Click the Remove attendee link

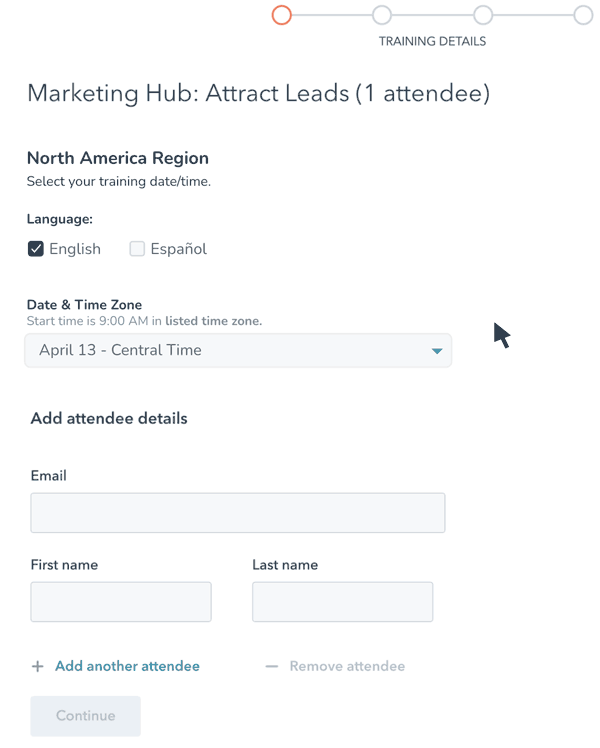[347, 666]
